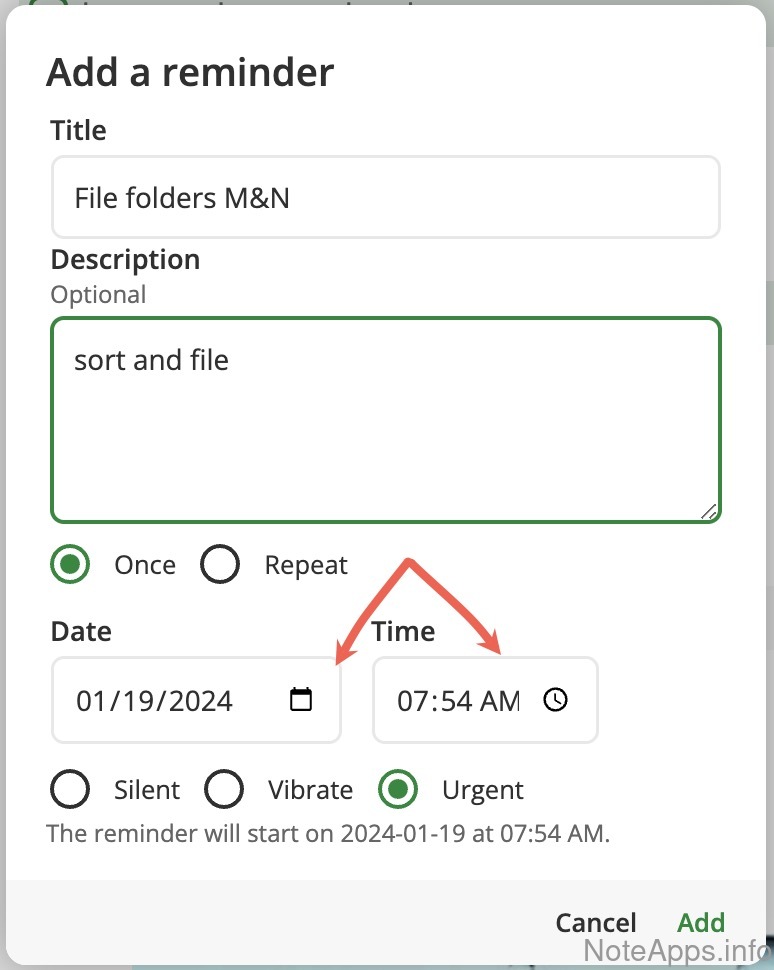This screenshot has width=774, height=970.
Task: Click the year "2024" in the Date field
Action: (200, 701)
